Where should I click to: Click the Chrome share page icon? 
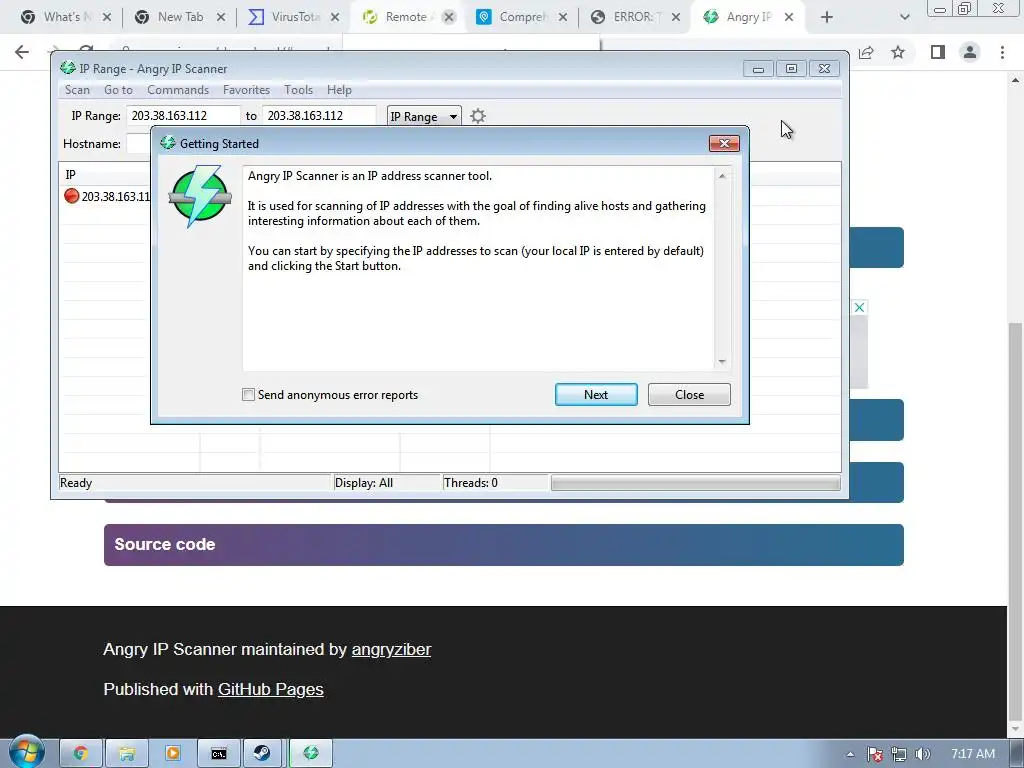[x=866, y=52]
